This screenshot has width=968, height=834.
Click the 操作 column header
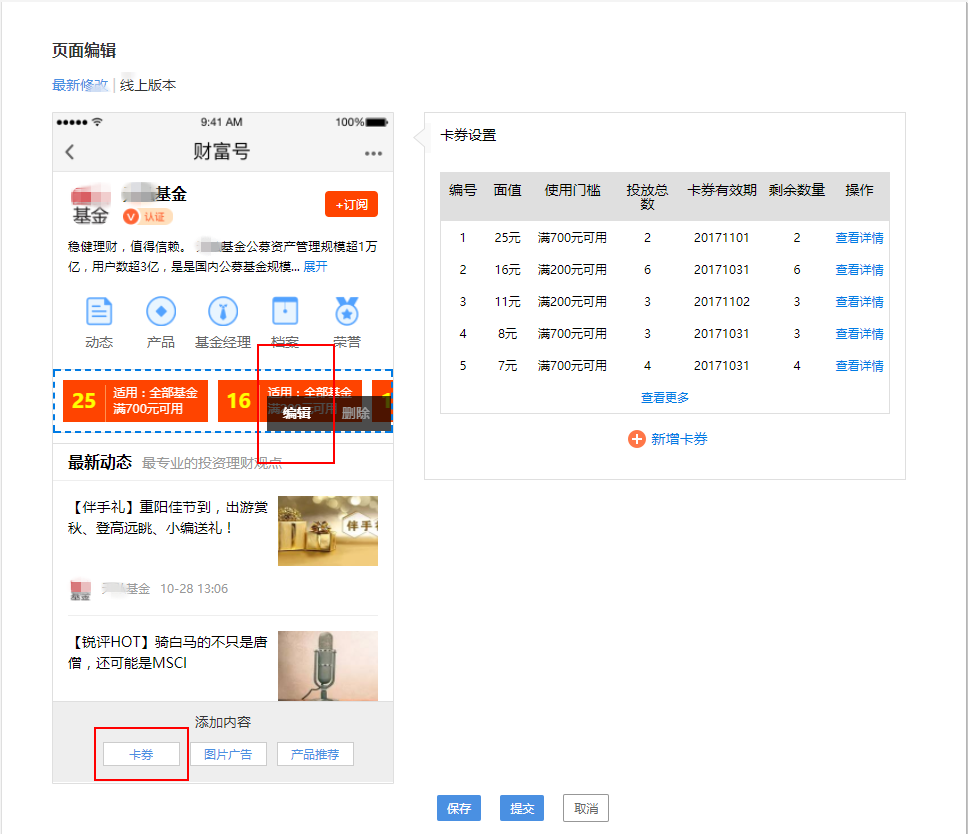tap(859, 190)
